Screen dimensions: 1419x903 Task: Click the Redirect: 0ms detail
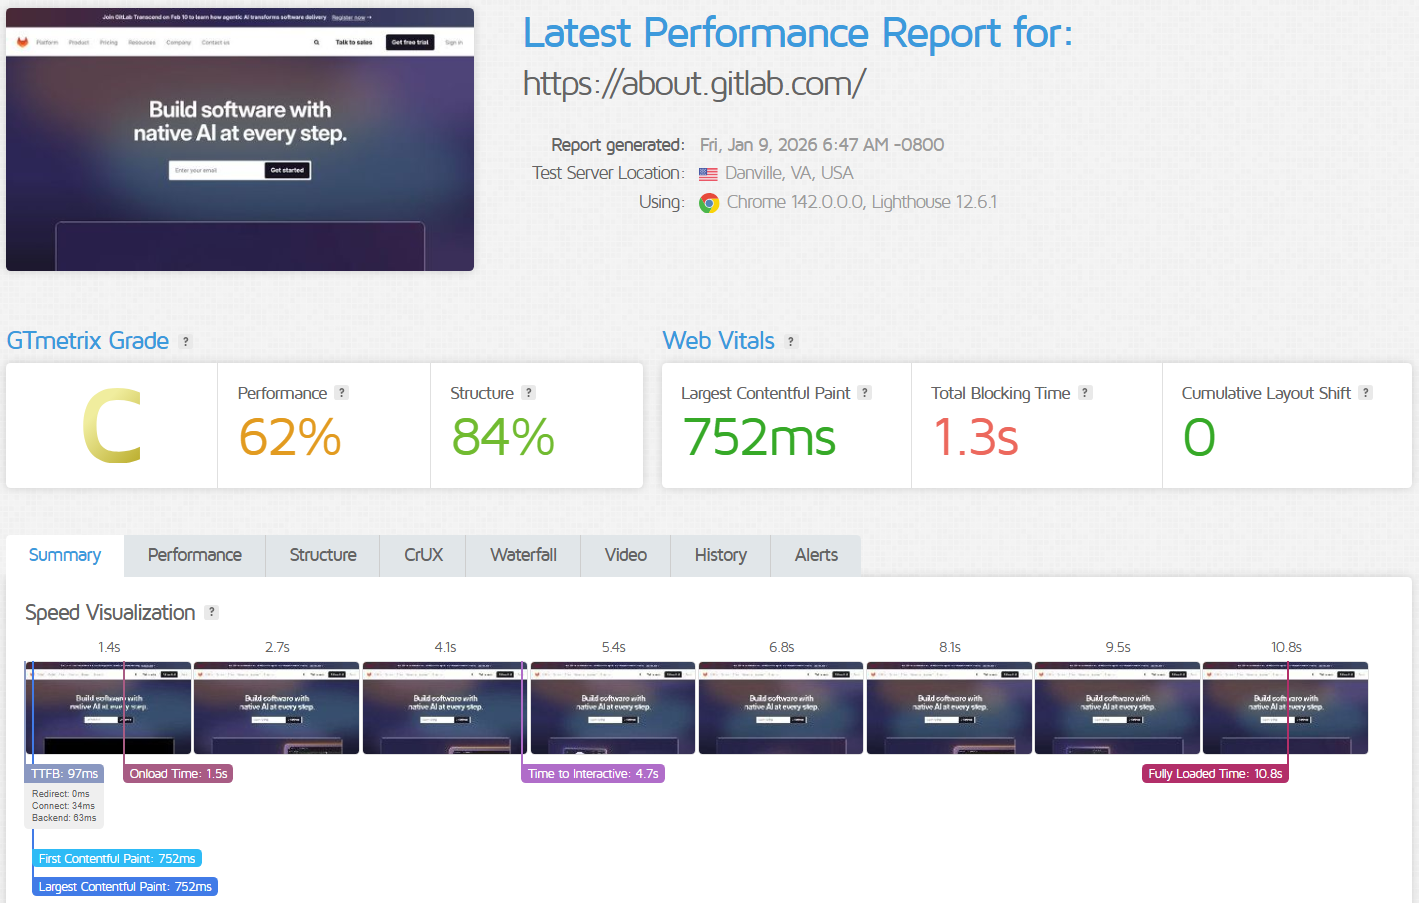[60, 794]
